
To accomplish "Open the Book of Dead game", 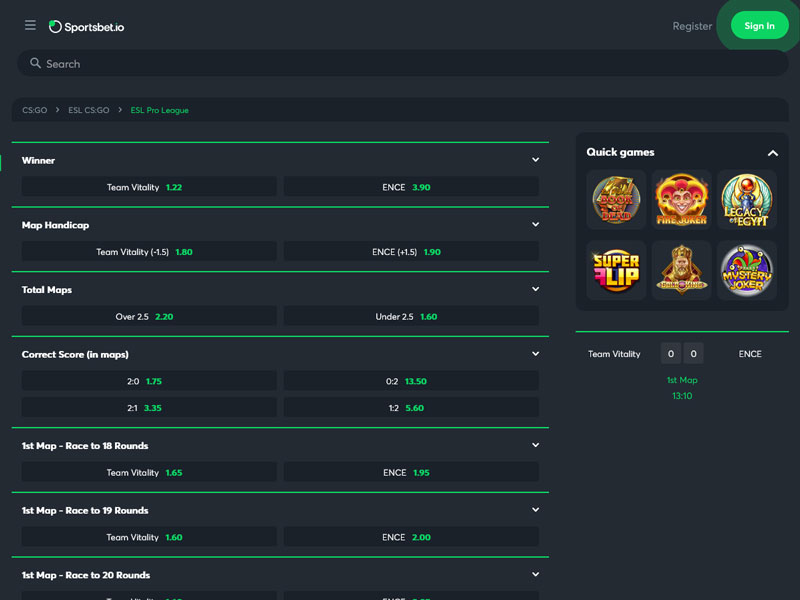I will tap(616, 199).
